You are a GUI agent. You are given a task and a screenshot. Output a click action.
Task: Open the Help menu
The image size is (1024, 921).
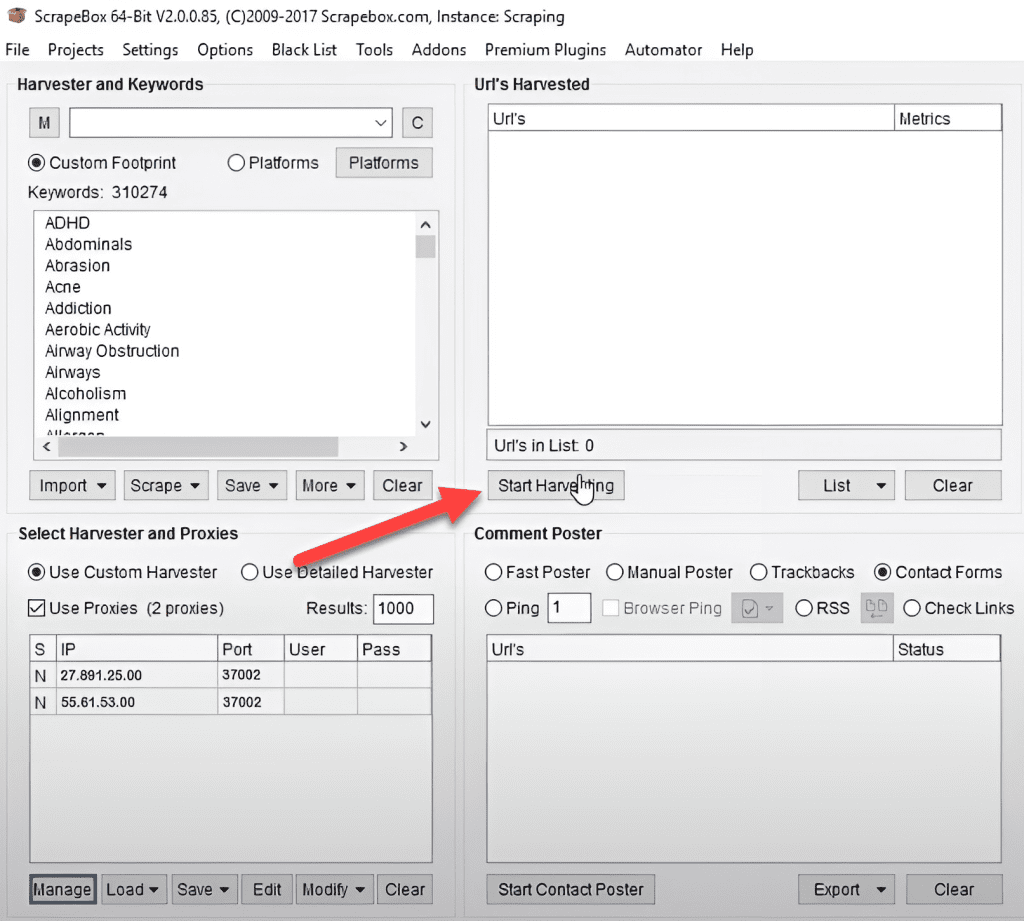pos(737,50)
